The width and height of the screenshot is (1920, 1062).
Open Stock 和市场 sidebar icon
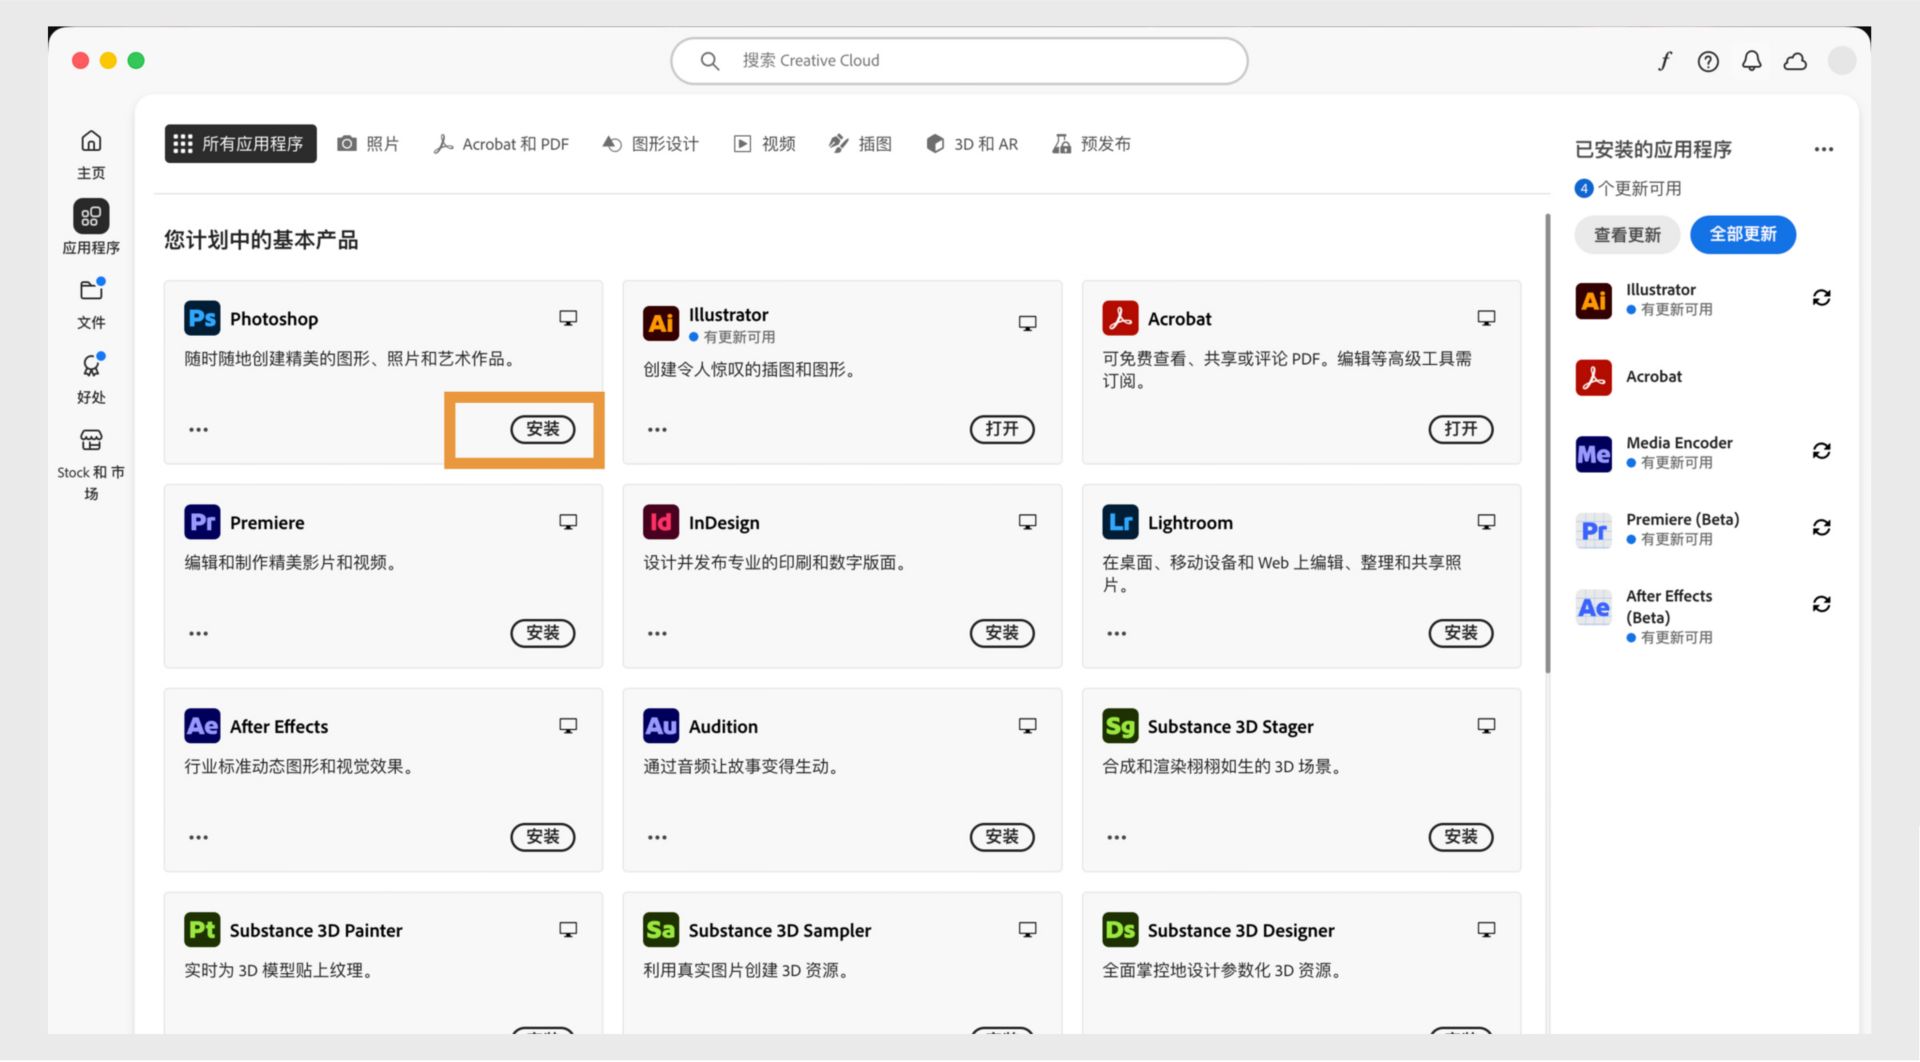click(91, 440)
